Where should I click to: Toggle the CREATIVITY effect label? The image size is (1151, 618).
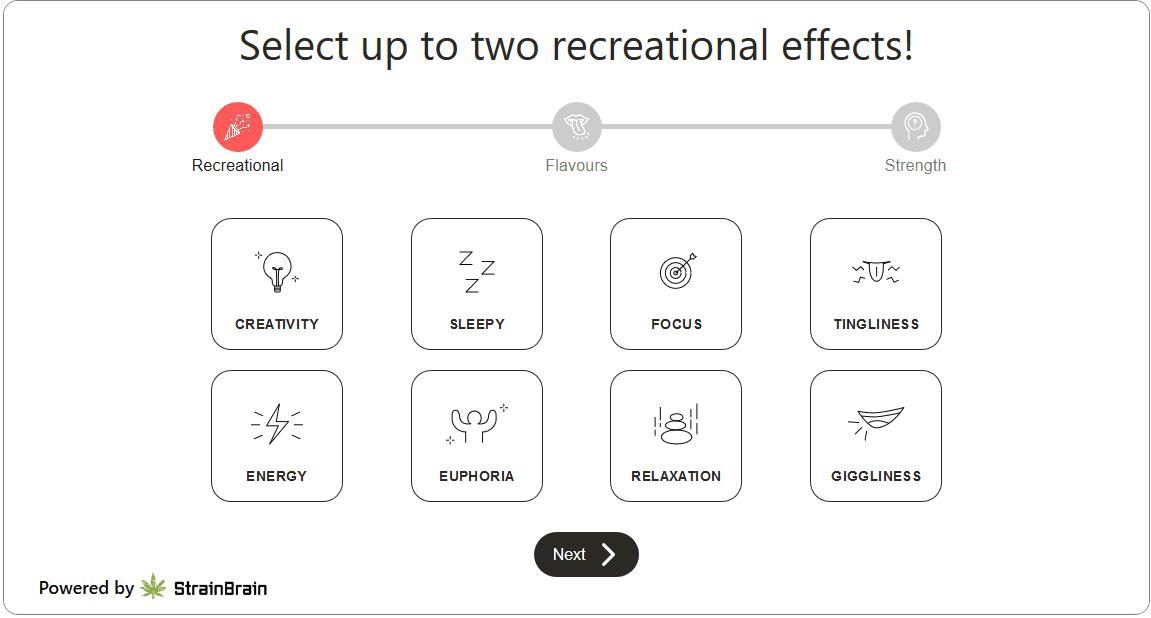point(277,324)
